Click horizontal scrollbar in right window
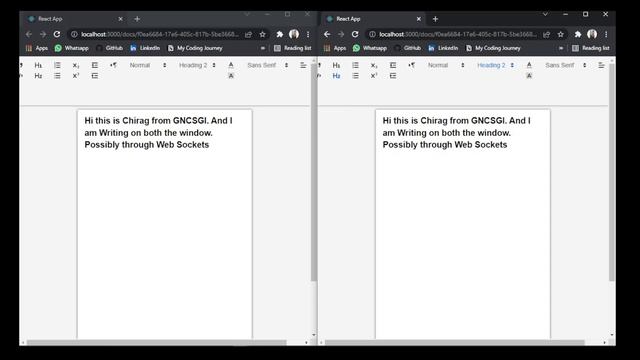This screenshot has height=360, width=640. [454, 342]
